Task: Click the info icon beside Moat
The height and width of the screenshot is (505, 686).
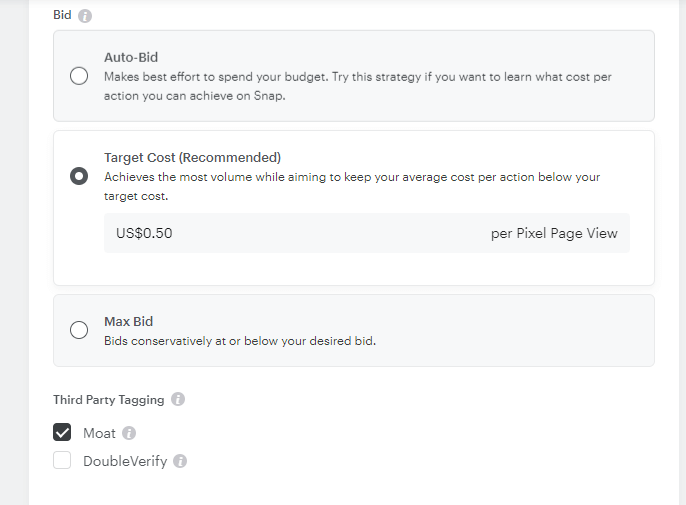Action: coord(129,433)
